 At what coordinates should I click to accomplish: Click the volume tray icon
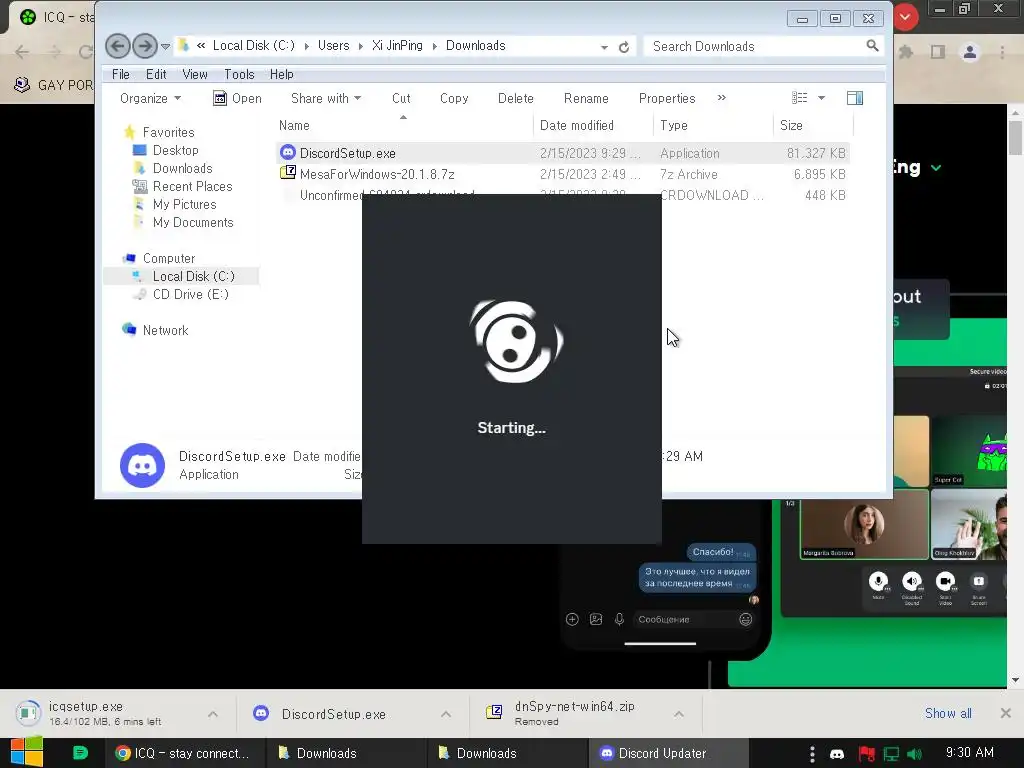[x=915, y=754]
